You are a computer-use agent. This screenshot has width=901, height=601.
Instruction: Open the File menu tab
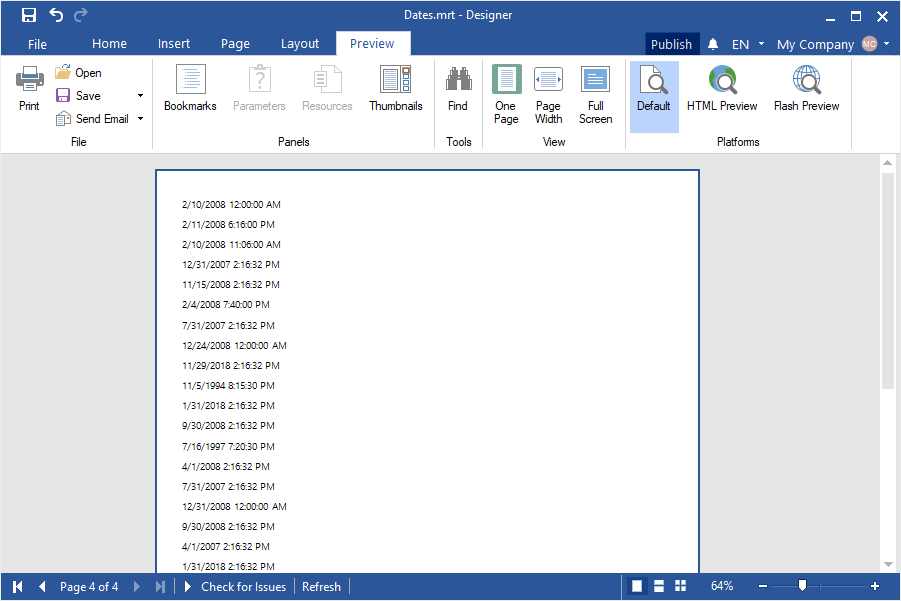pos(37,44)
